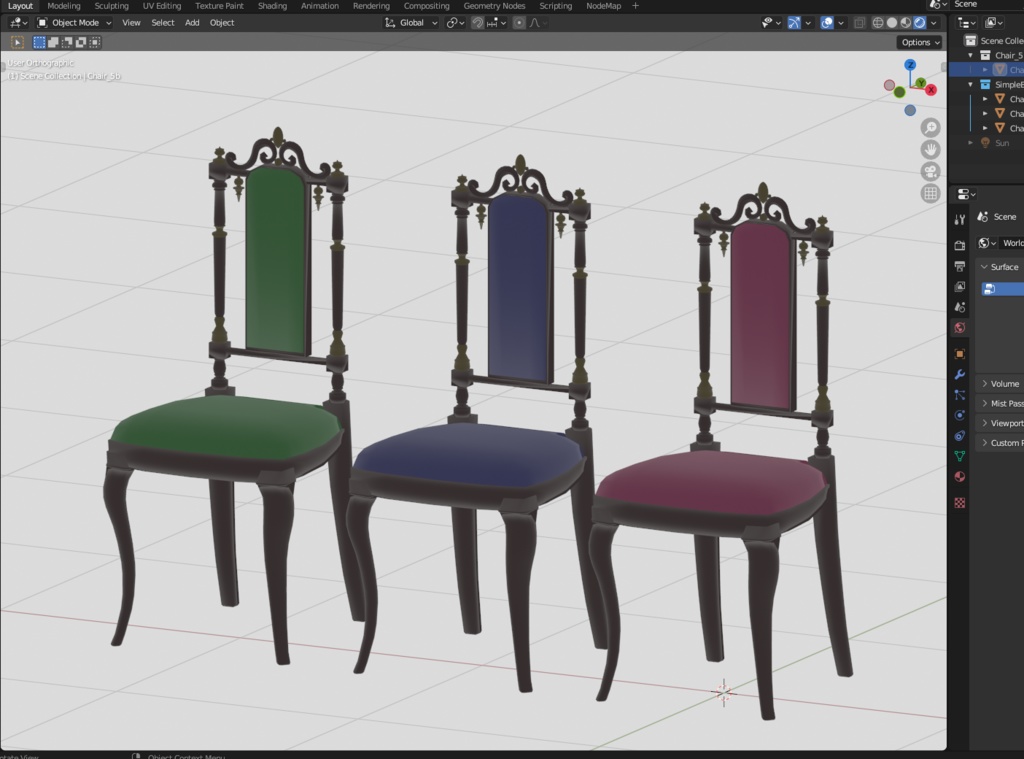The height and width of the screenshot is (759, 1024).
Task: Open the Add menu
Action: pos(191,22)
